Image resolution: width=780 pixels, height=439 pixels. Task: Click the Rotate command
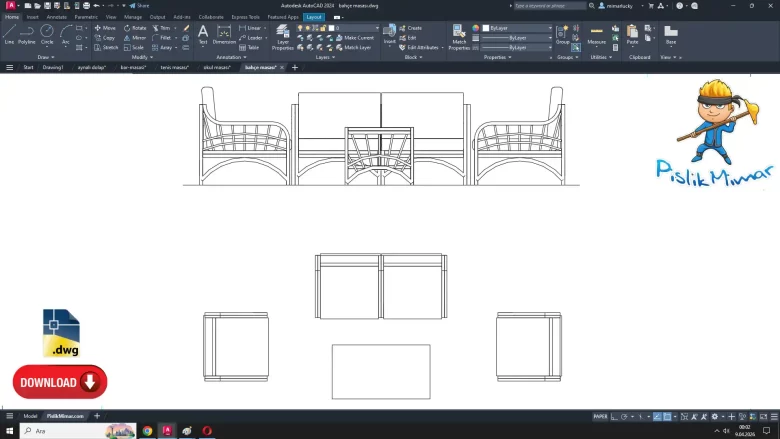[135, 28]
